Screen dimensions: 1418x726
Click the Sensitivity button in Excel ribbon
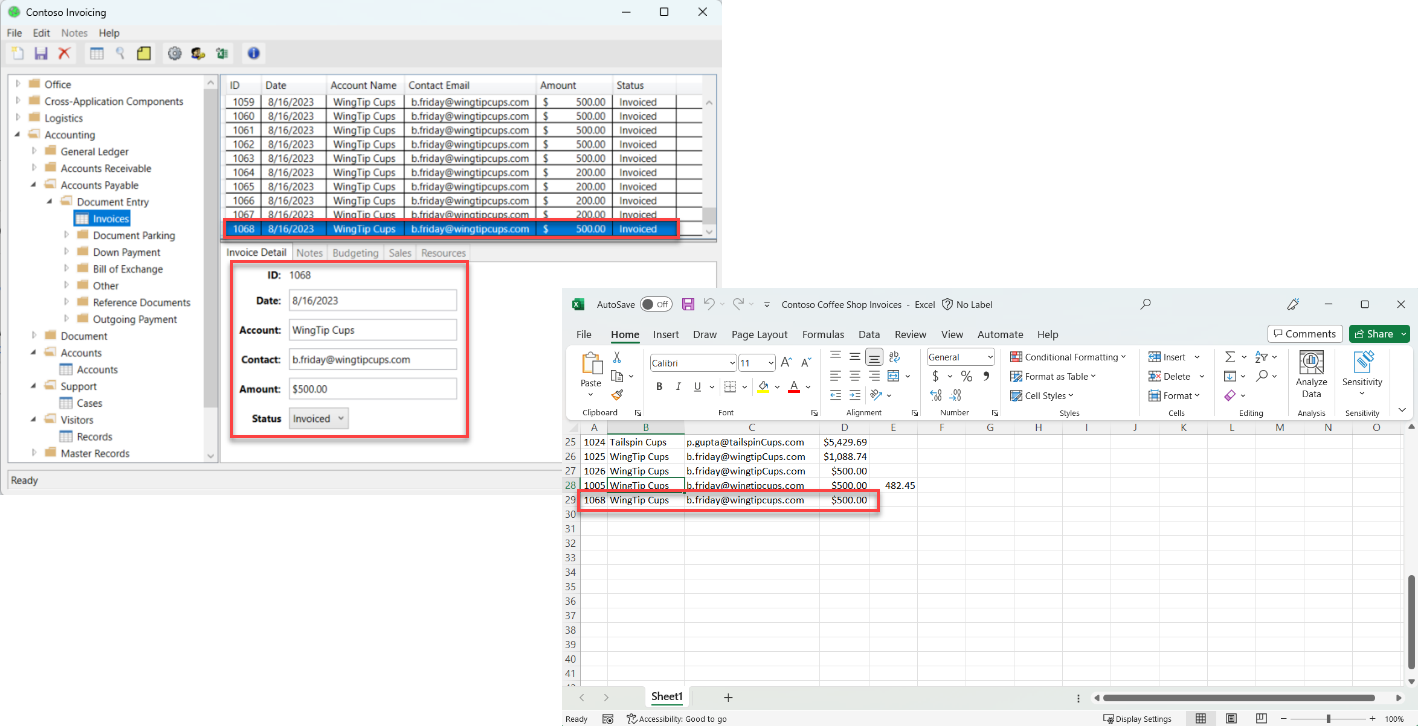pos(1362,374)
